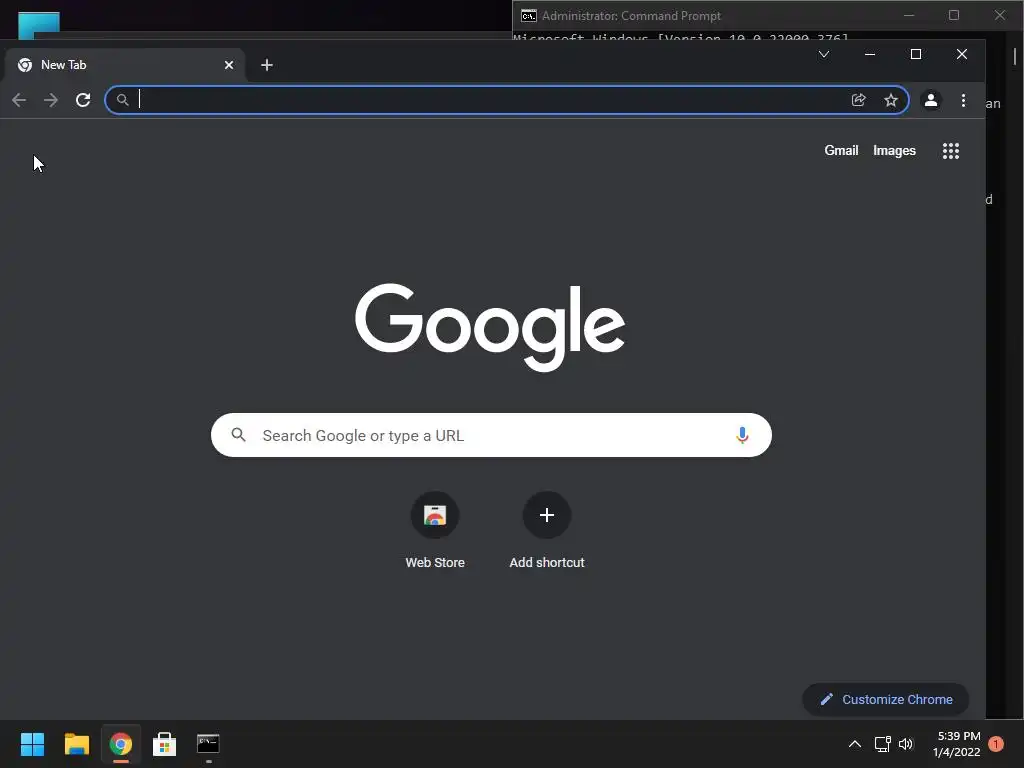Close the Command Prompt window
Screen dimensions: 1024x768
(999, 15)
